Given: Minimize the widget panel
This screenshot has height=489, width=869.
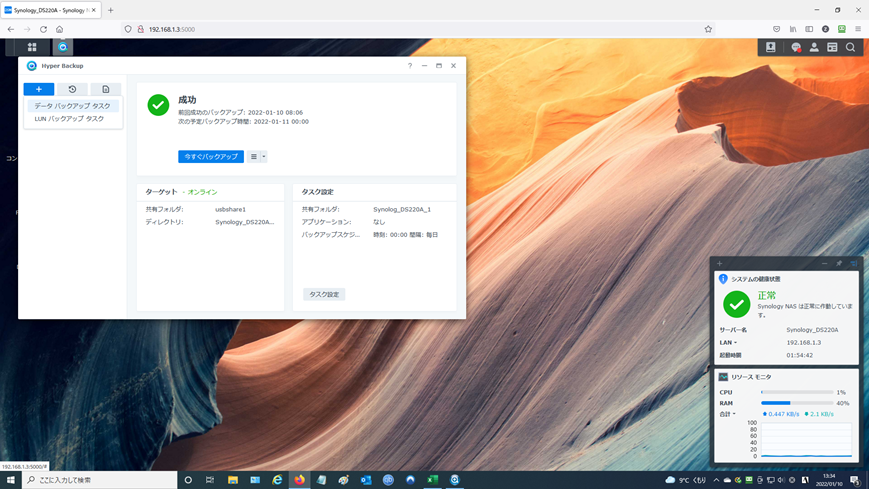Looking at the screenshot, I should (x=824, y=263).
